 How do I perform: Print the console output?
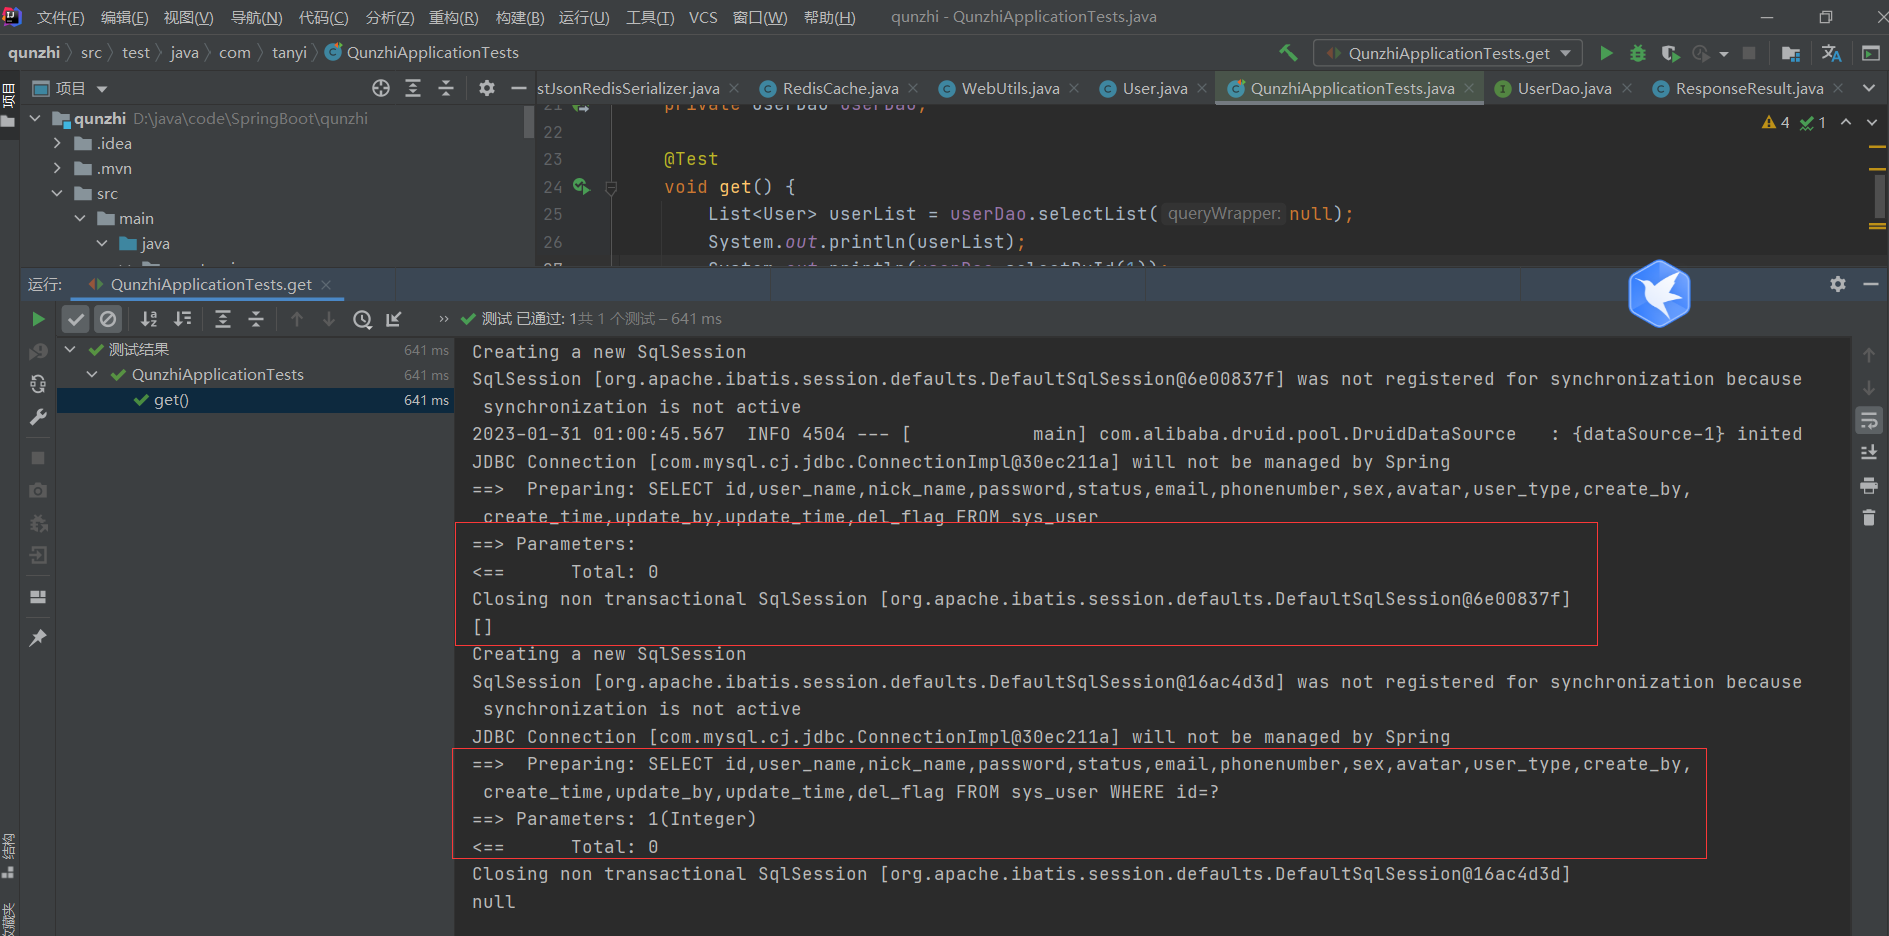pos(1869,485)
